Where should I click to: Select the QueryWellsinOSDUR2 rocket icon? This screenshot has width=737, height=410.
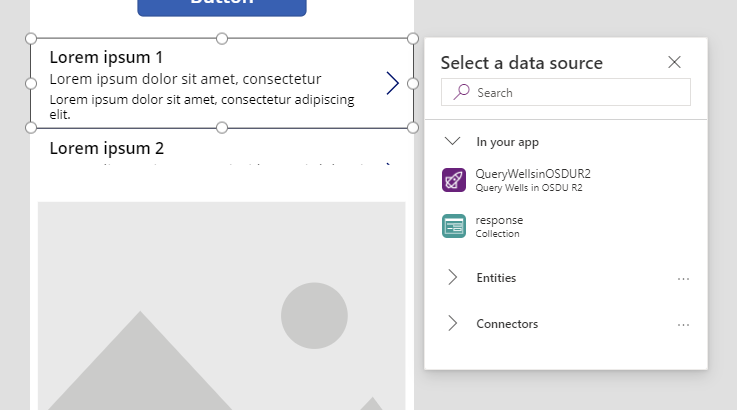(x=454, y=180)
